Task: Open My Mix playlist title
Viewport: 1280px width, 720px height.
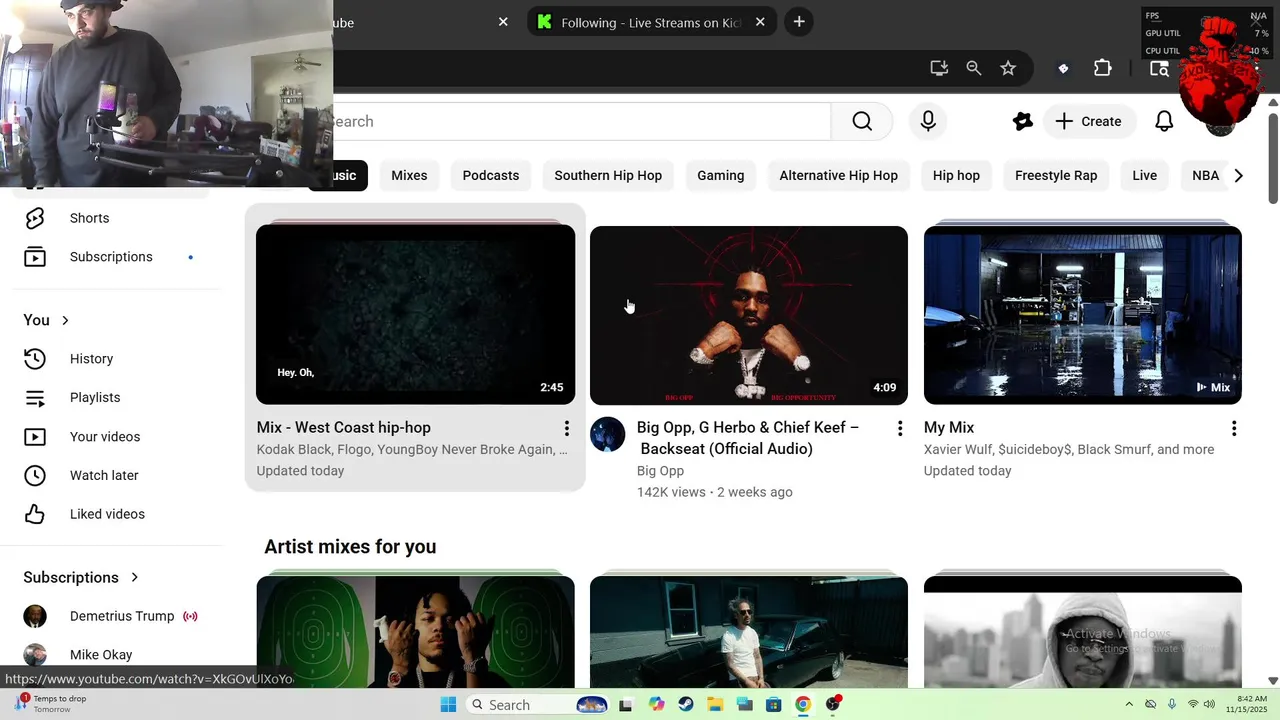Action: pos(949,428)
